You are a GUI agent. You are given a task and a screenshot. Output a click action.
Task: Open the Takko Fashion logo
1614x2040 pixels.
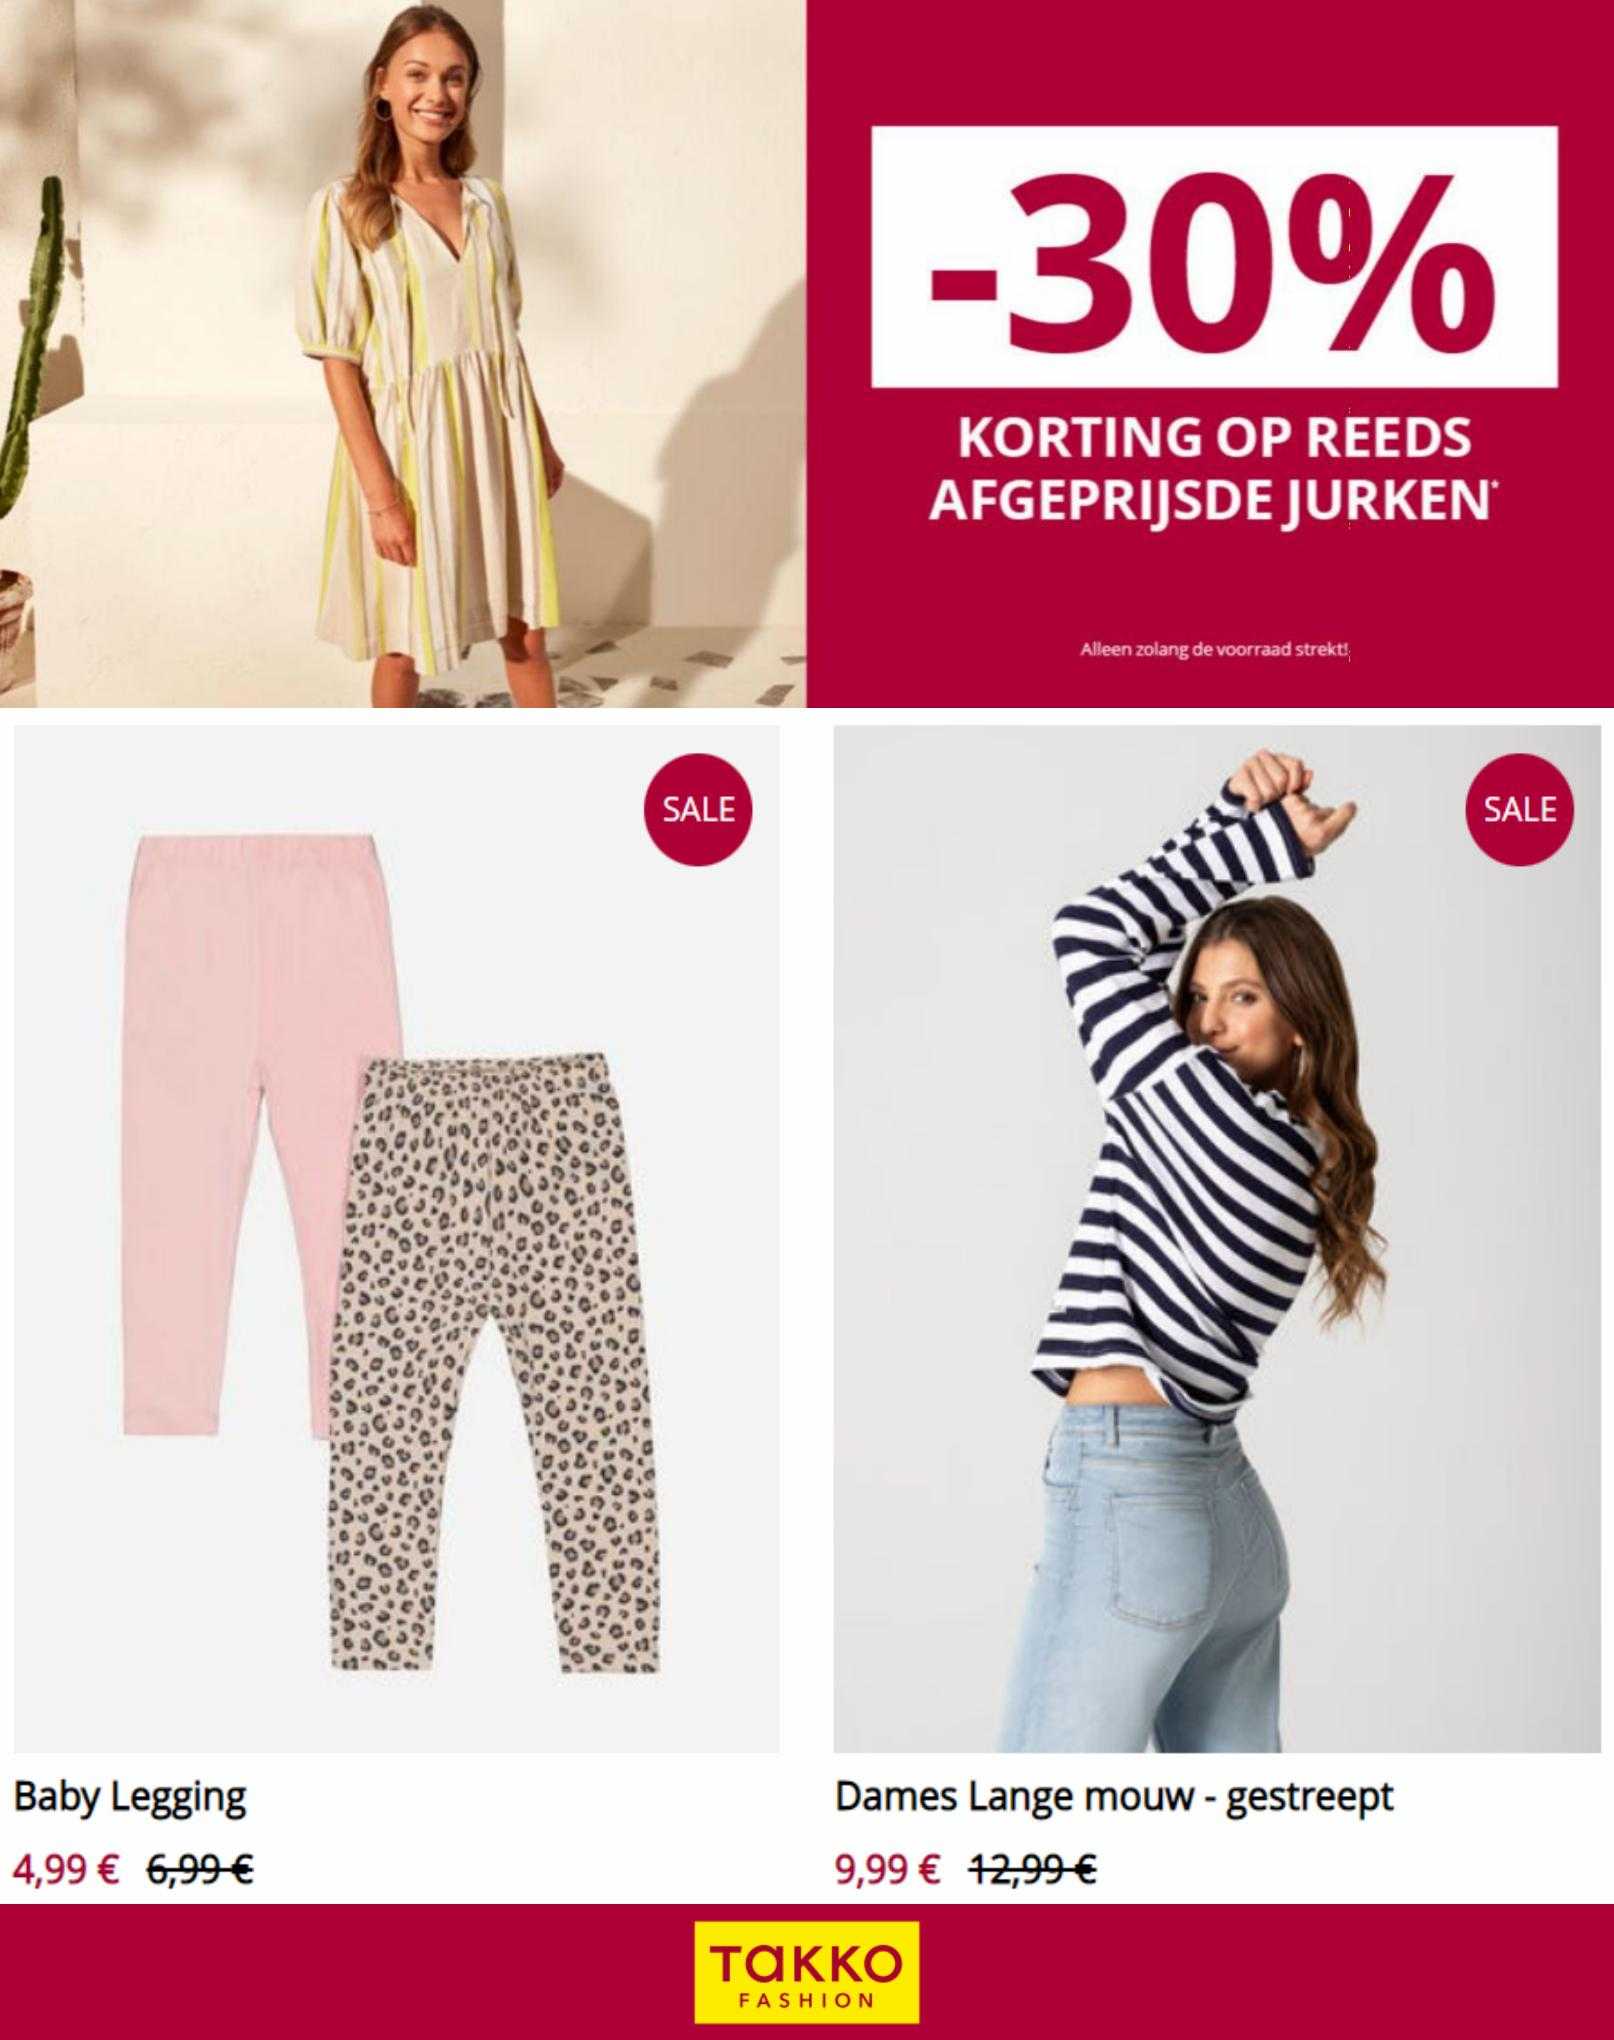[x=807, y=1971]
